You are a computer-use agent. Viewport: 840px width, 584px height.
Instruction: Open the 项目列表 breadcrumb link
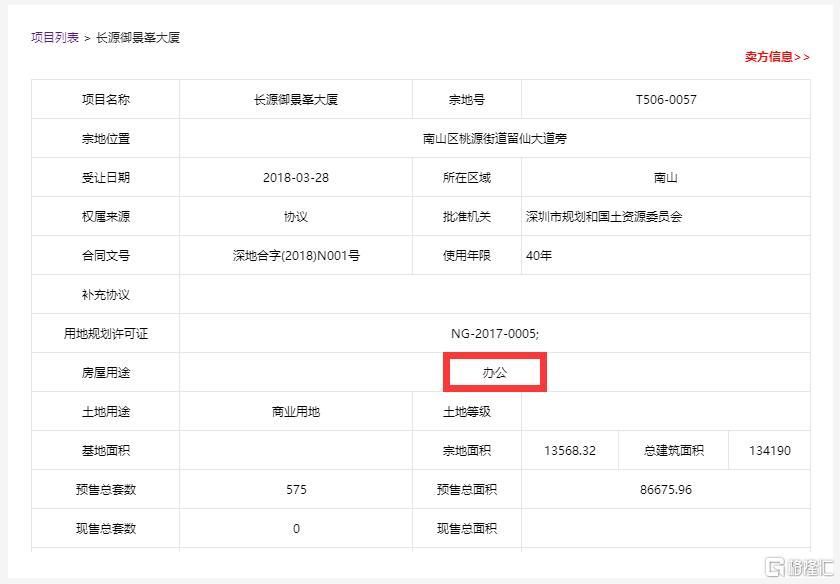pyautogui.click(x=55, y=38)
